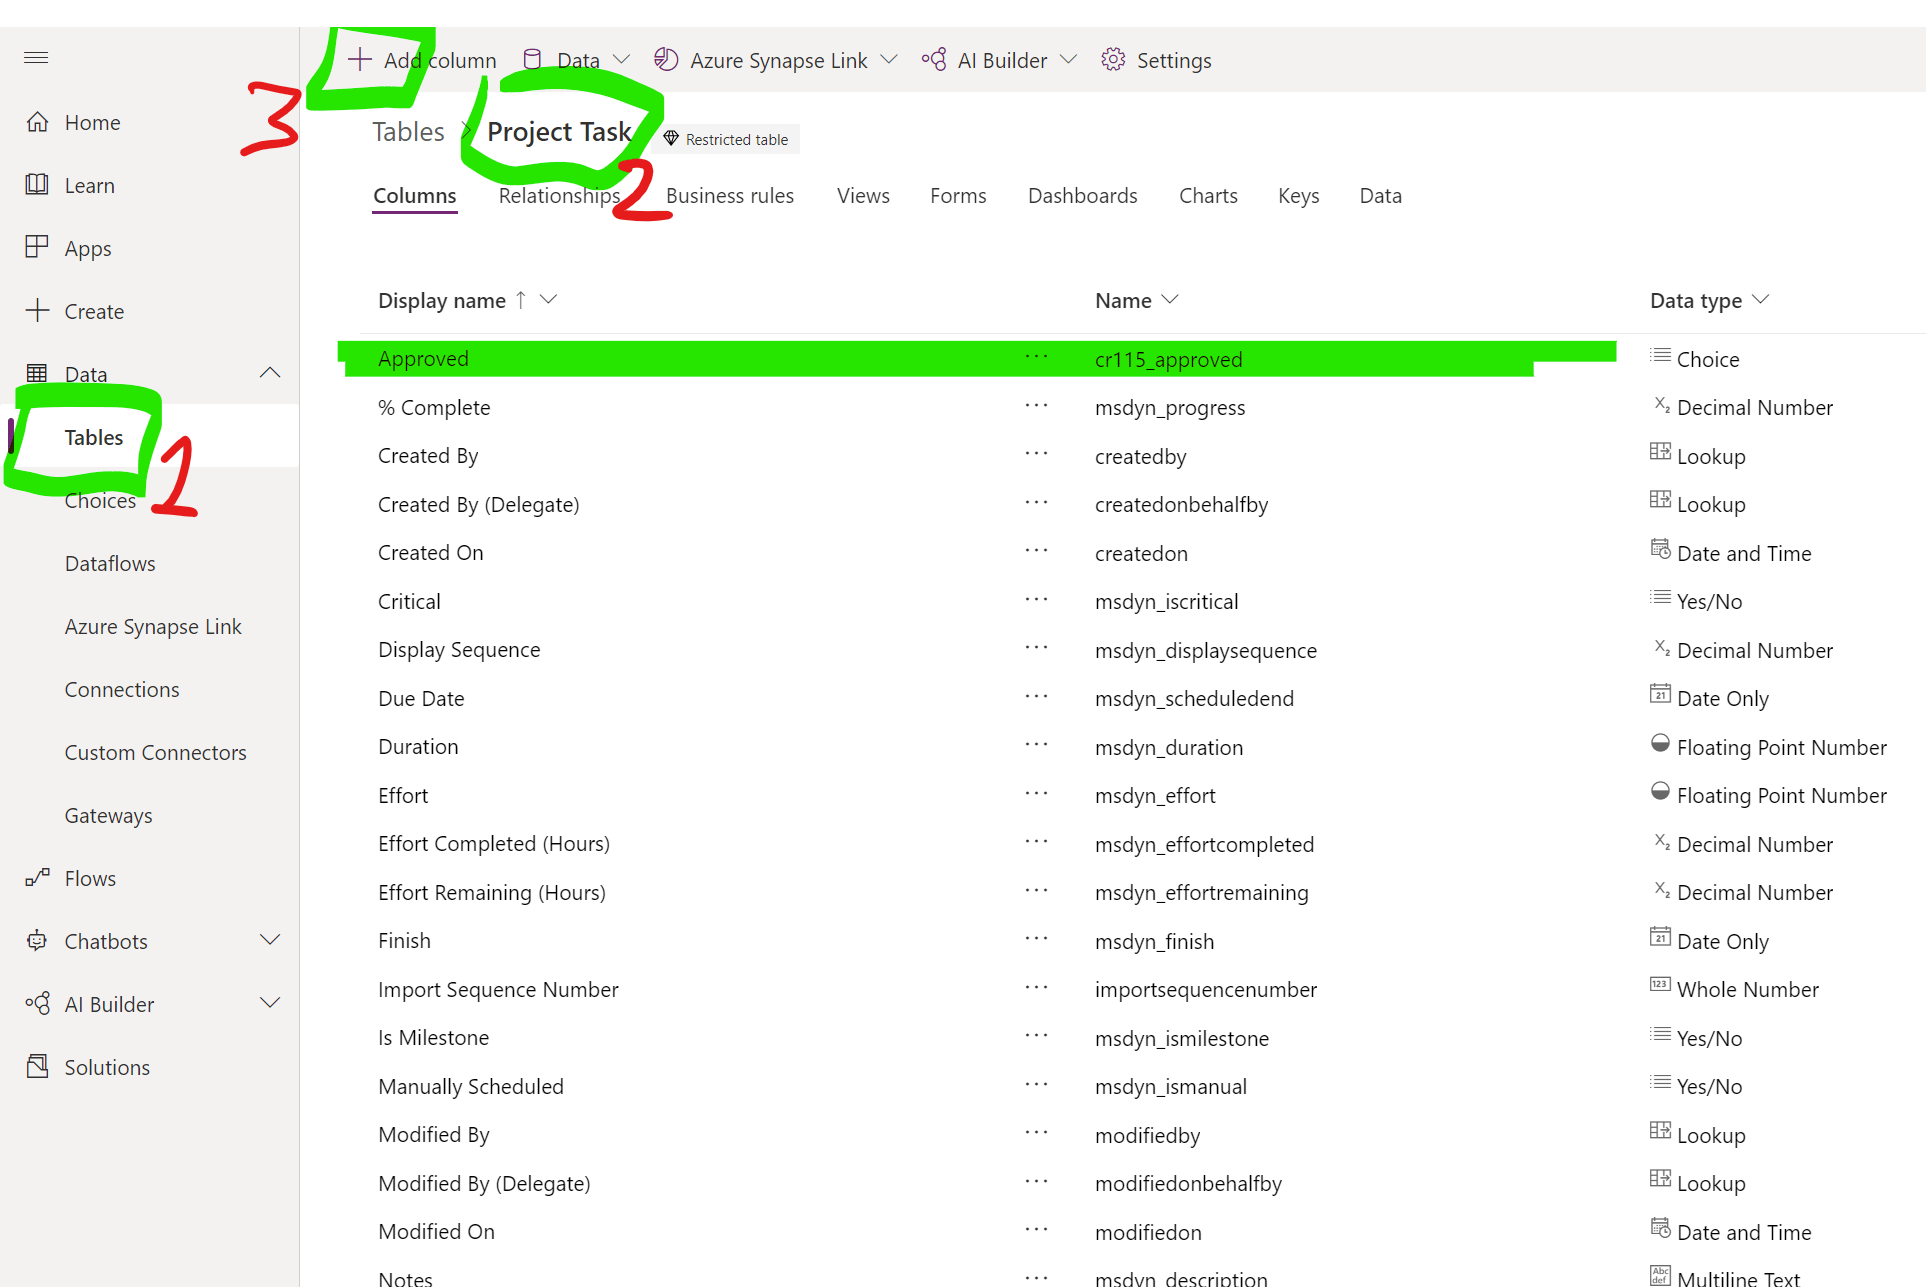Screen dimensions: 1926x1287
Task: Open the Effort Completed (Hours) column
Action: pos(494,844)
